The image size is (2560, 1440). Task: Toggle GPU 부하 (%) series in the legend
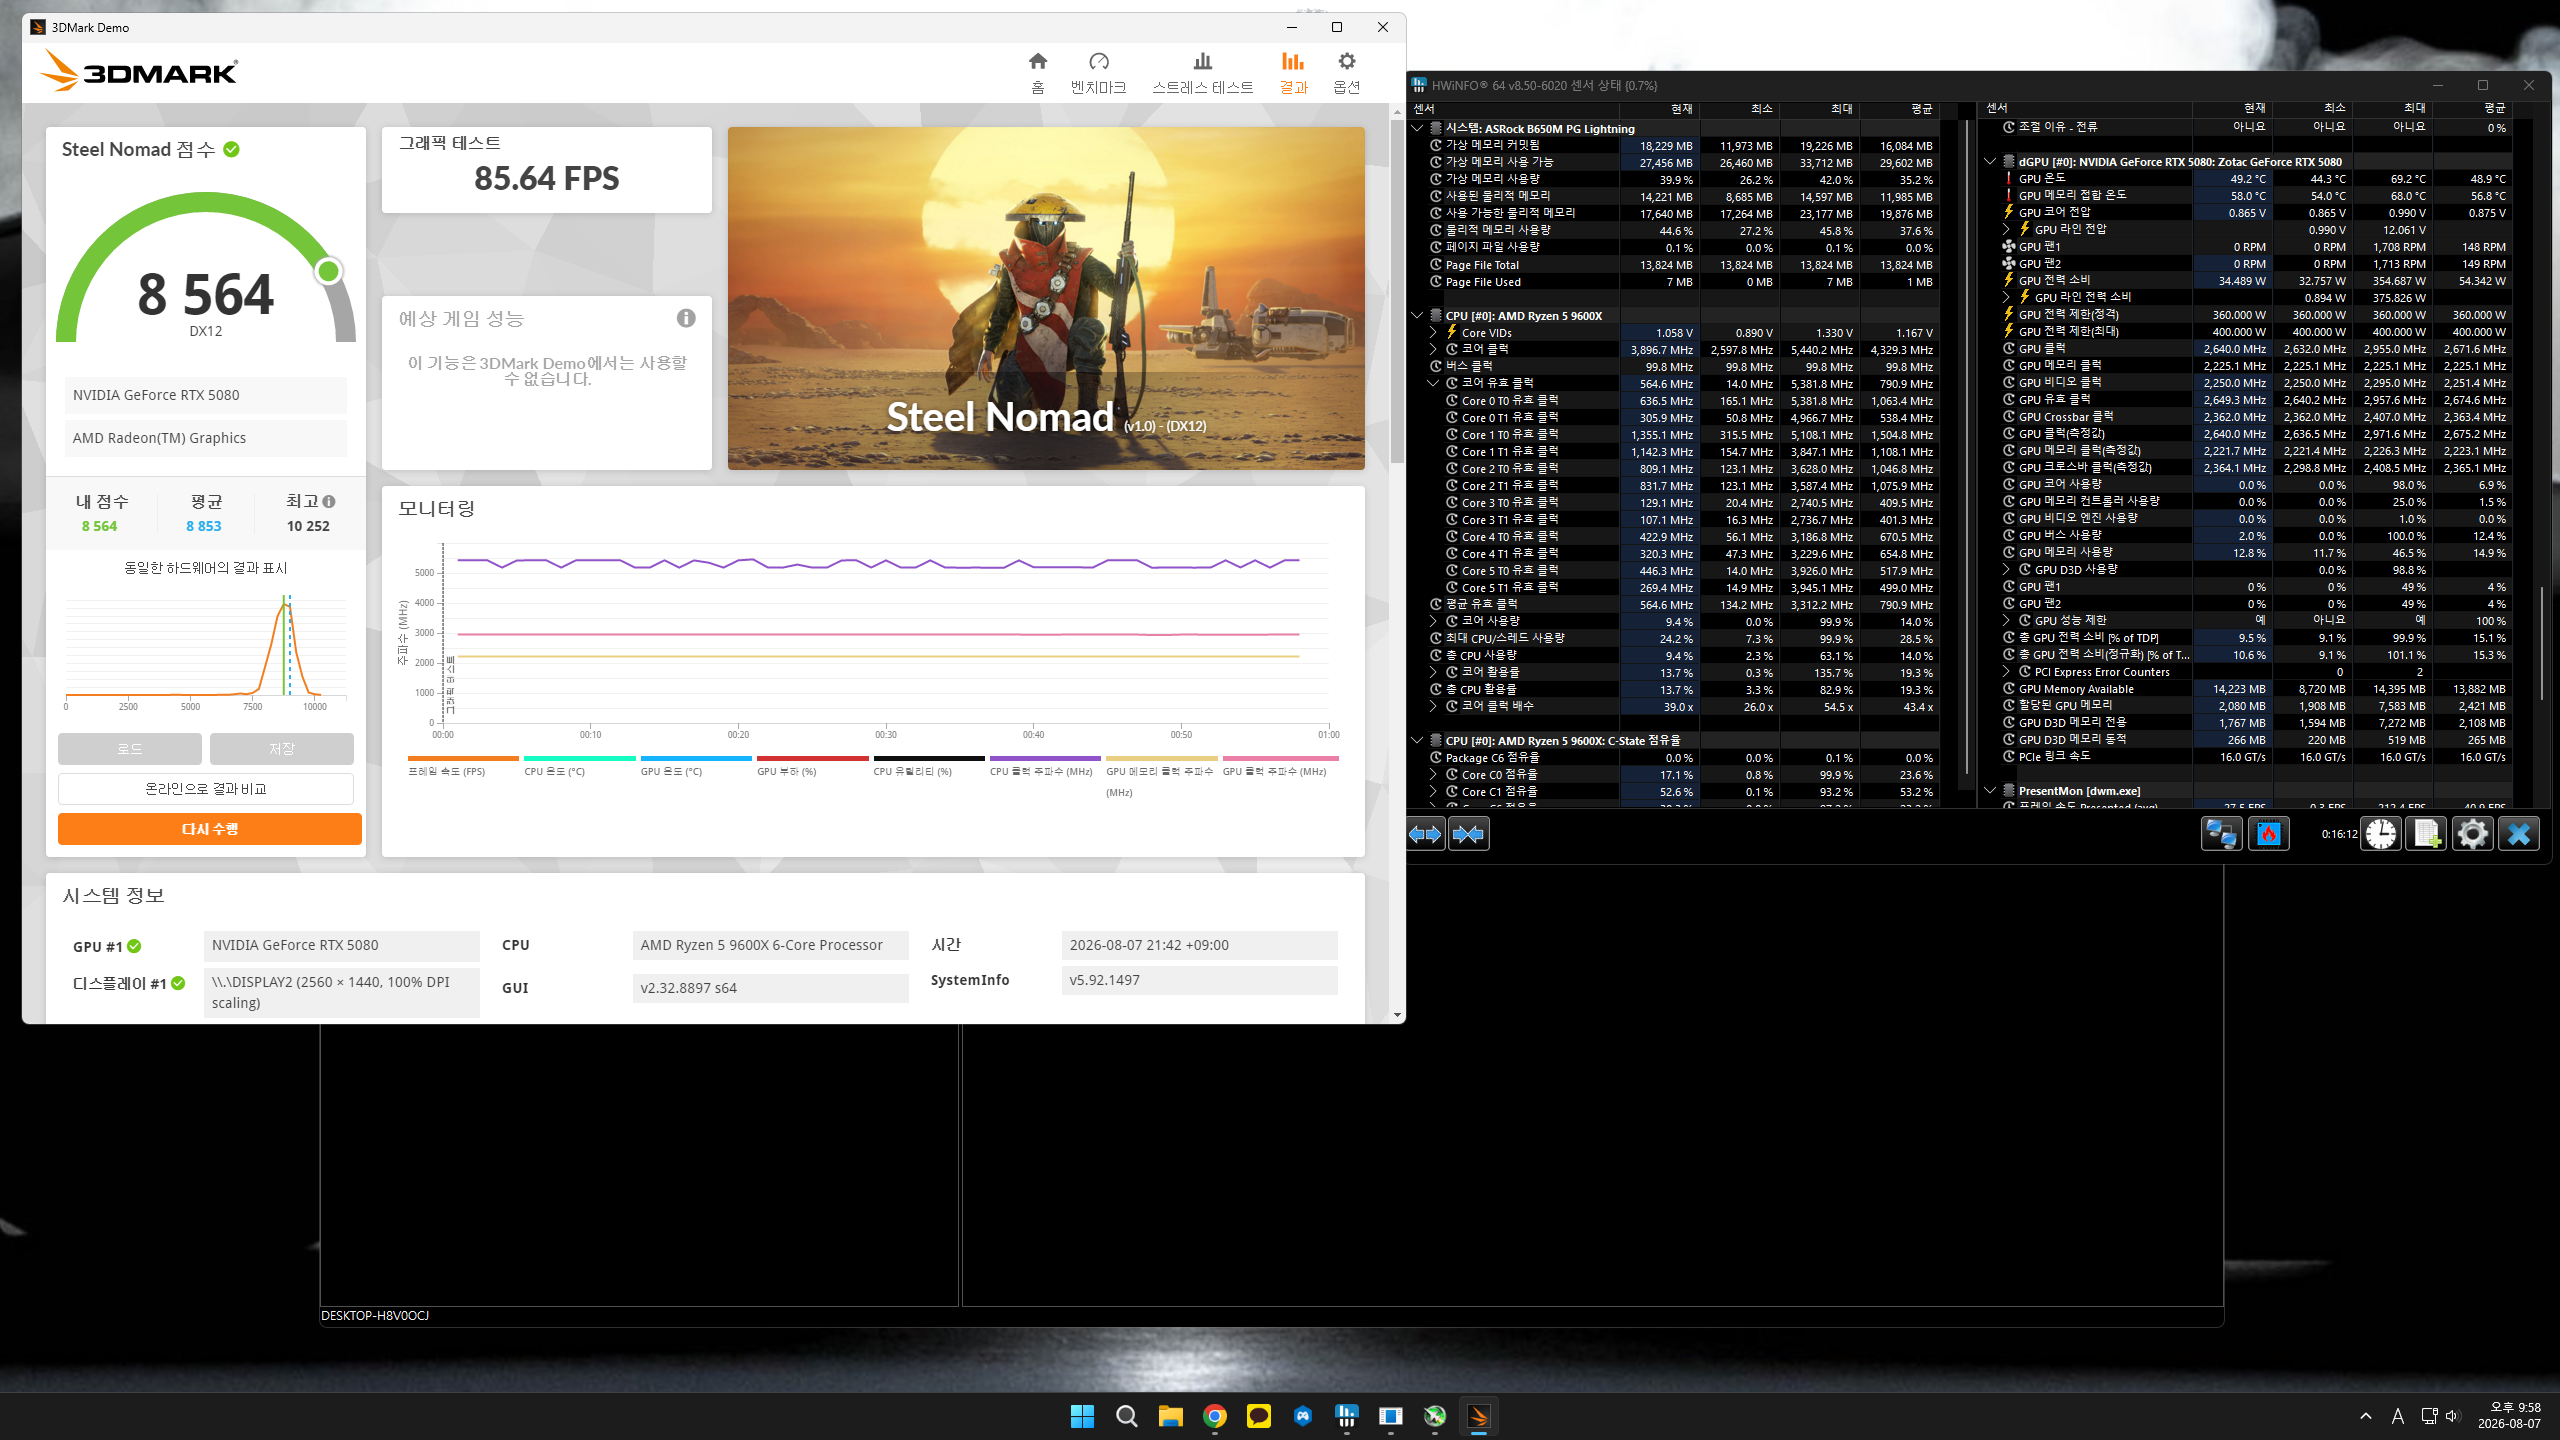(x=812, y=766)
